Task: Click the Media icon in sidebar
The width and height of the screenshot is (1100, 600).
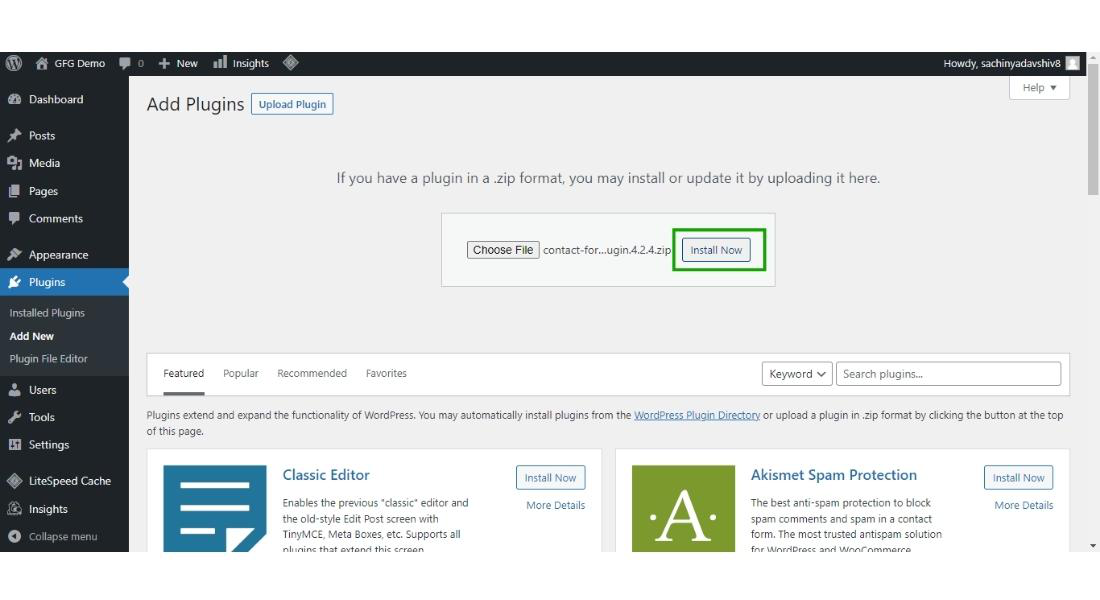Action: click(15, 163)
